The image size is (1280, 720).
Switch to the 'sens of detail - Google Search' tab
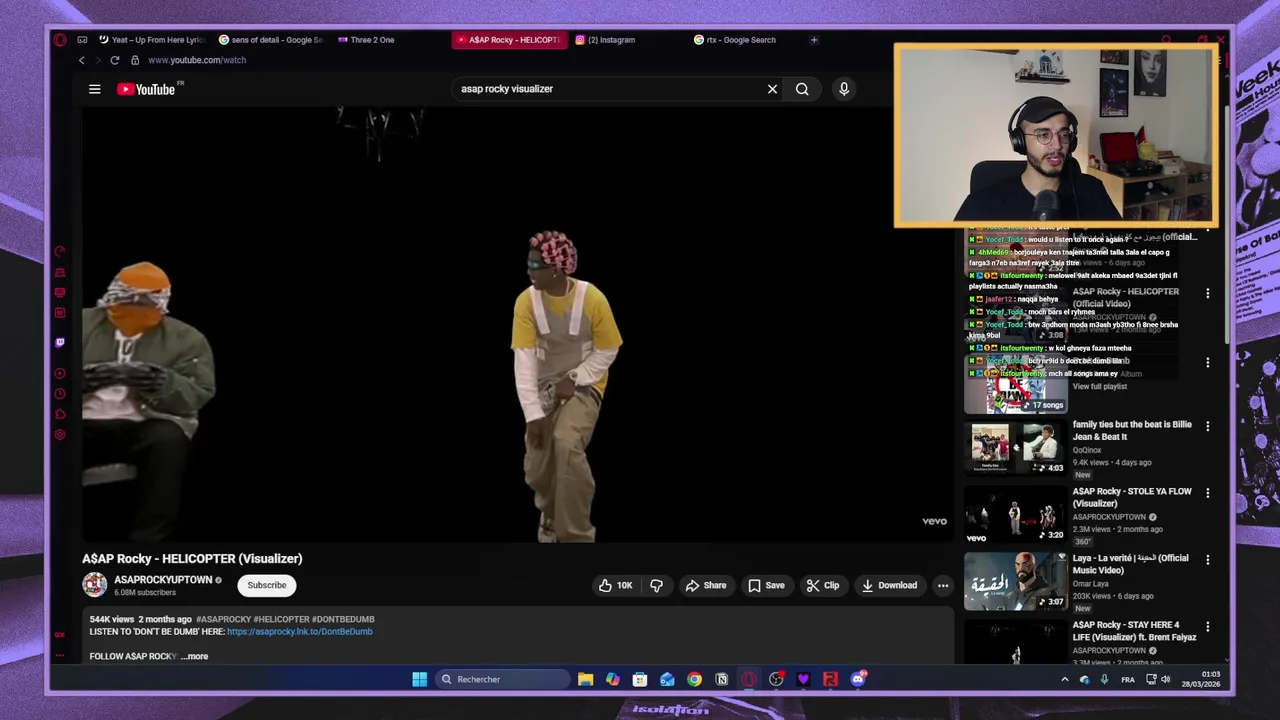(x=270, y=40)
